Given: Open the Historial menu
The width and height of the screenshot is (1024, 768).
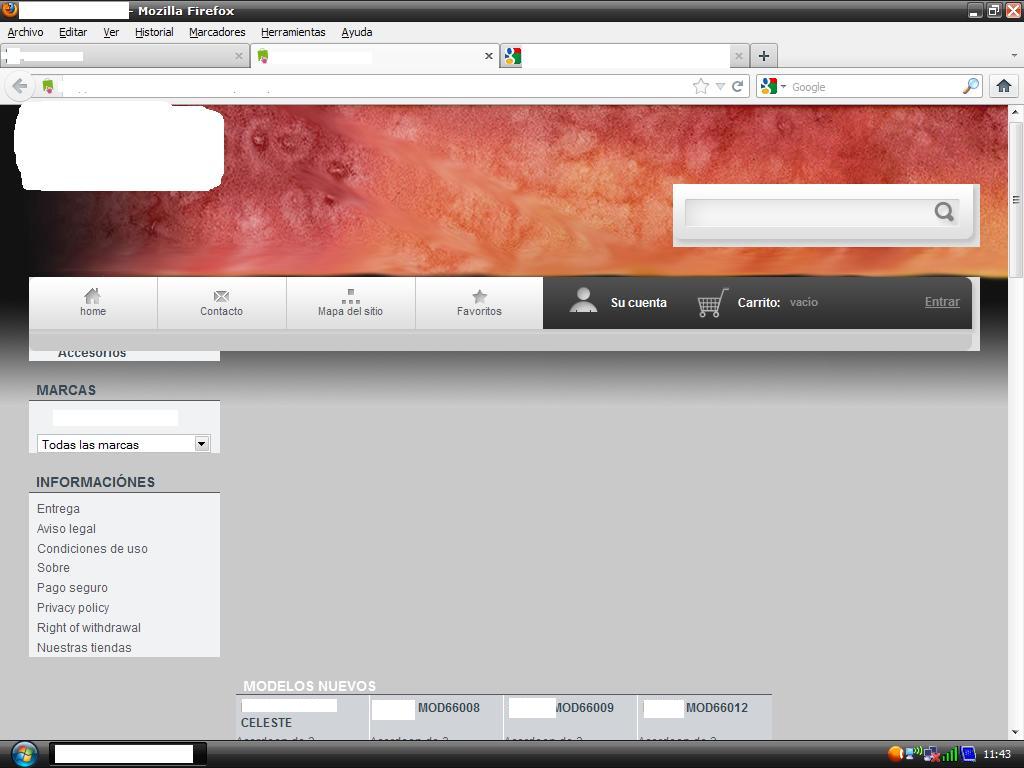Looking at the screenshot, I should point(154,32).
